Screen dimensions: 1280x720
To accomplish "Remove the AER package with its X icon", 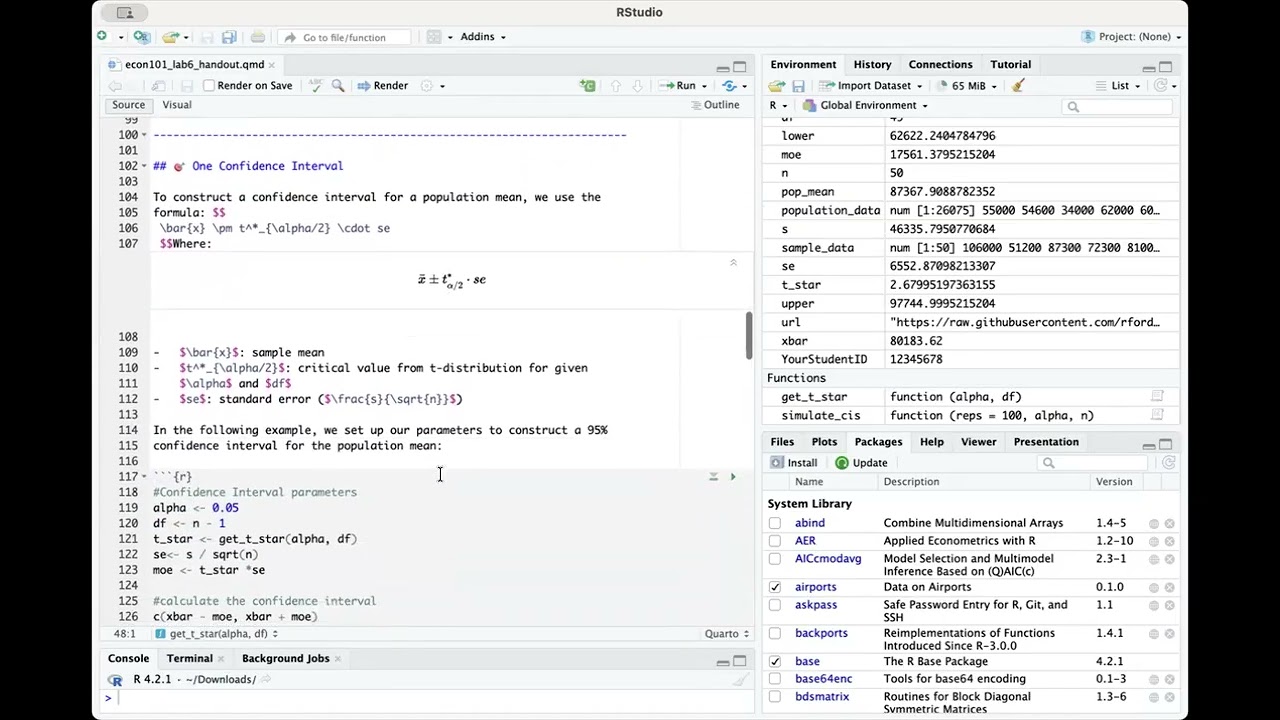I will tap(1169, 541).
